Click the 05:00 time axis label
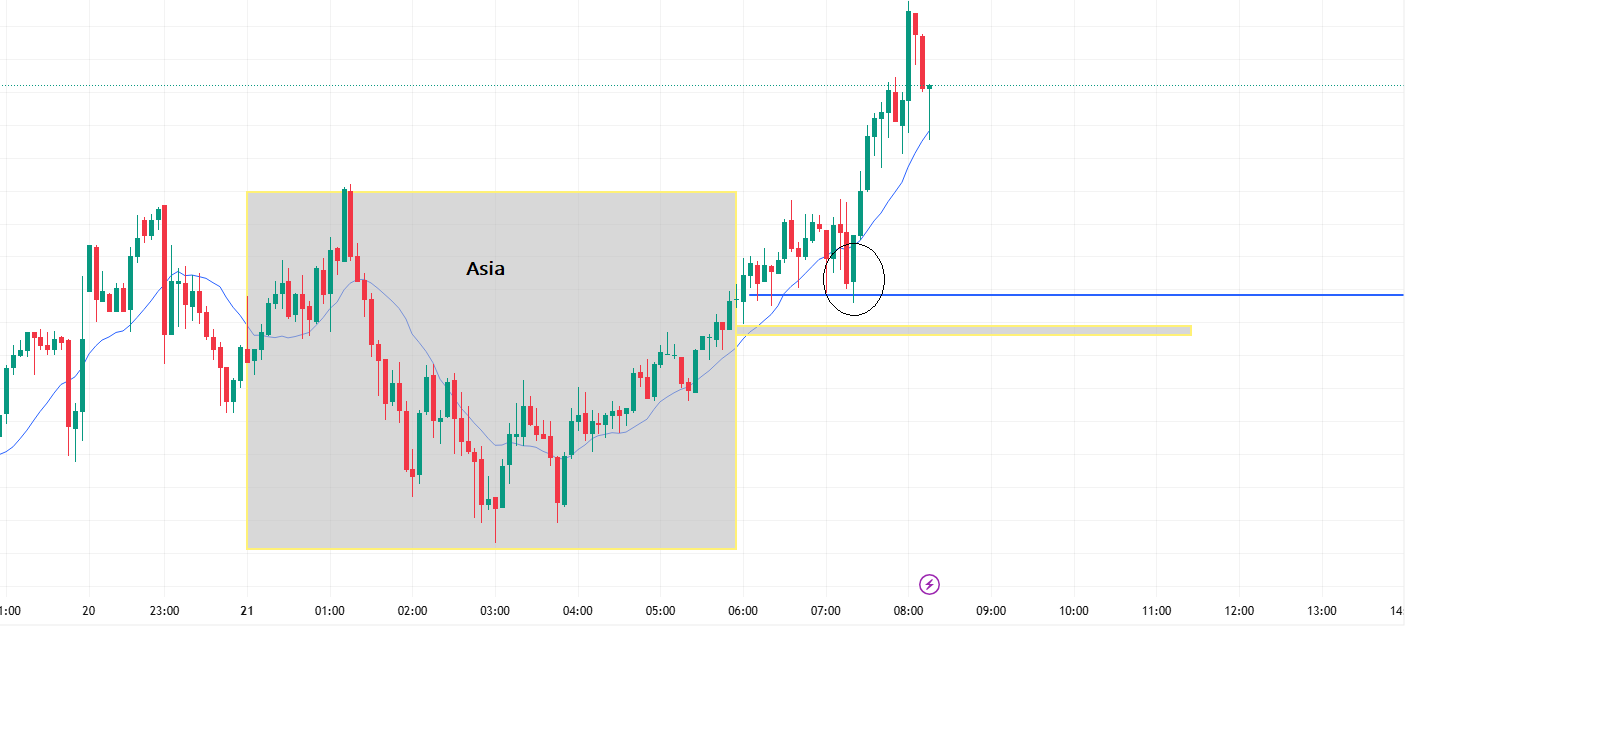 pyautogui.click(x=660, y=611)
